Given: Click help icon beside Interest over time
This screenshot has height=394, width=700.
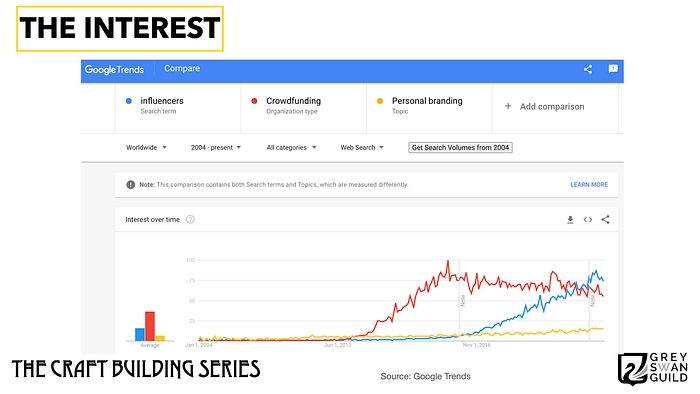Looking at the screenshot, I should (190, 220).
